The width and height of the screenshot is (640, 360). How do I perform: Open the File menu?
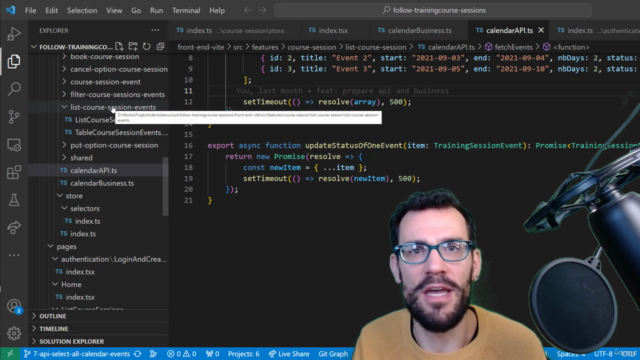coord(31,10)
